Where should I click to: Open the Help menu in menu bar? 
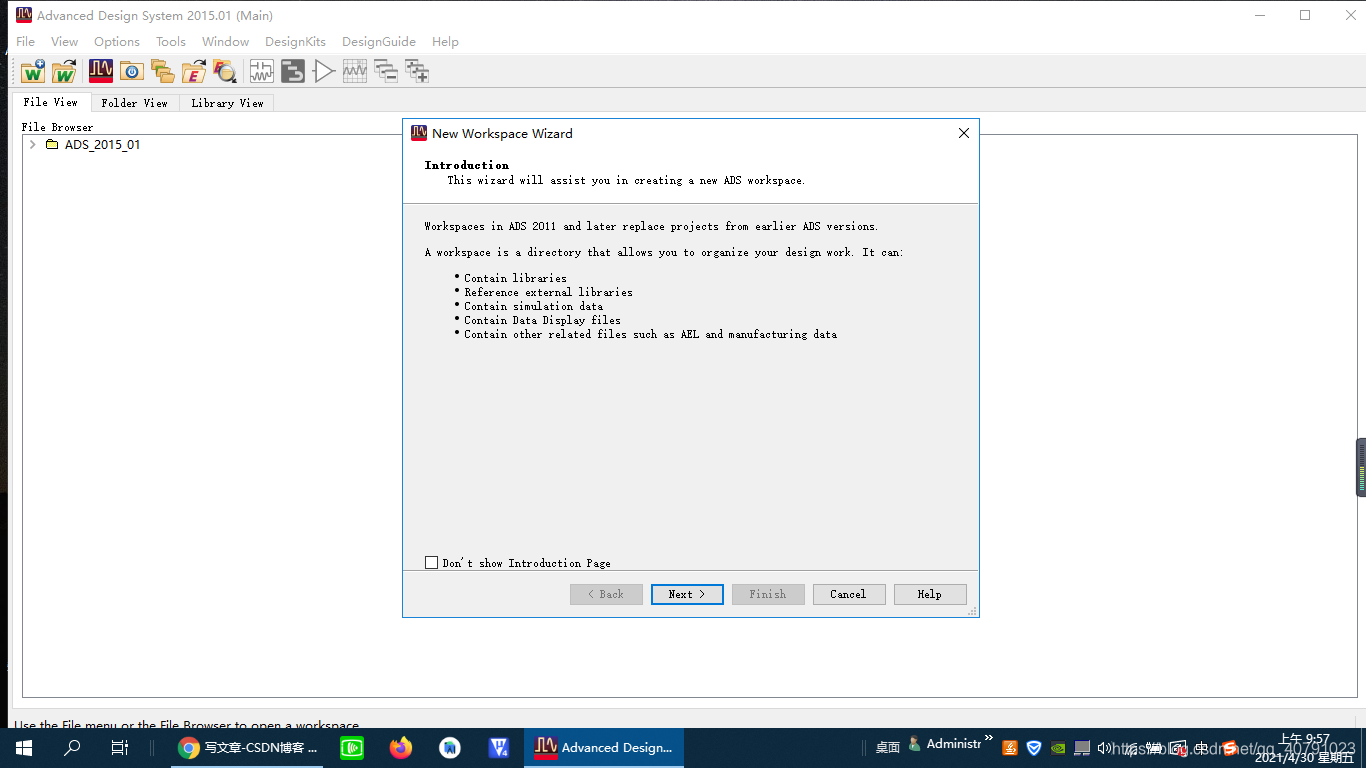point(446,42)
